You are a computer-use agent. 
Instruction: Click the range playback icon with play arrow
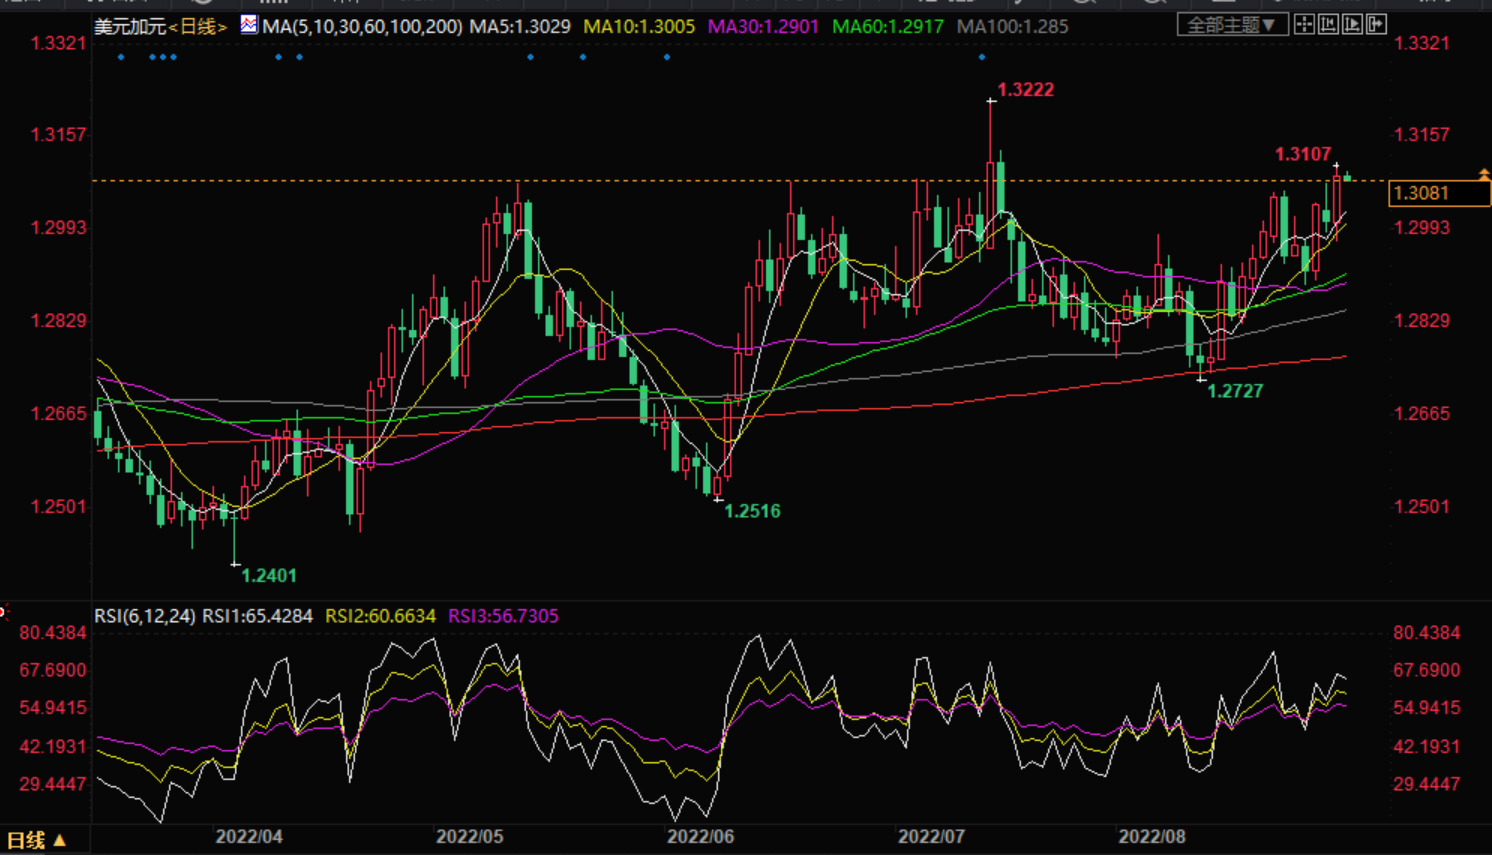[x=1352, y=25]
